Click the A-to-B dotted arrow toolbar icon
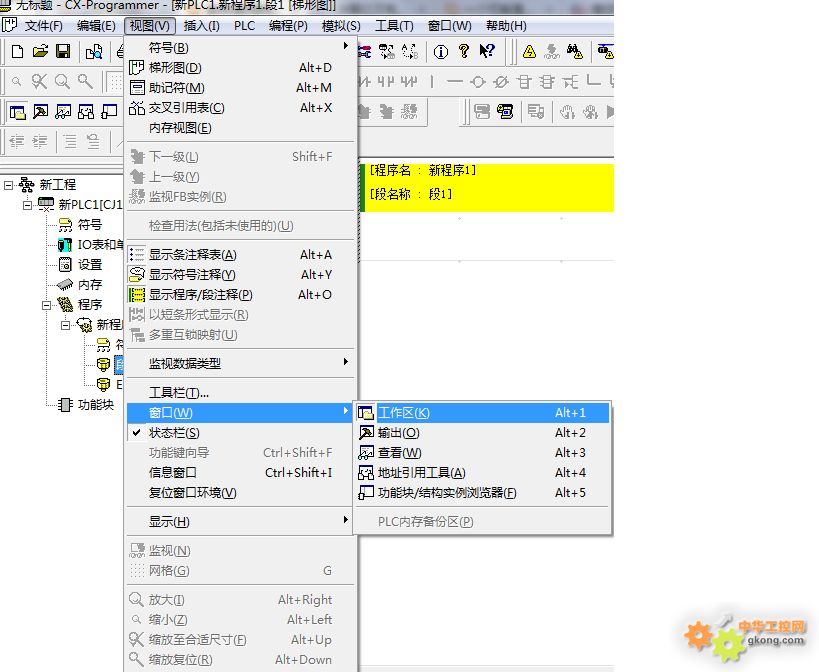The width and height of the screenshot is (819, 672). pos(410,51)
